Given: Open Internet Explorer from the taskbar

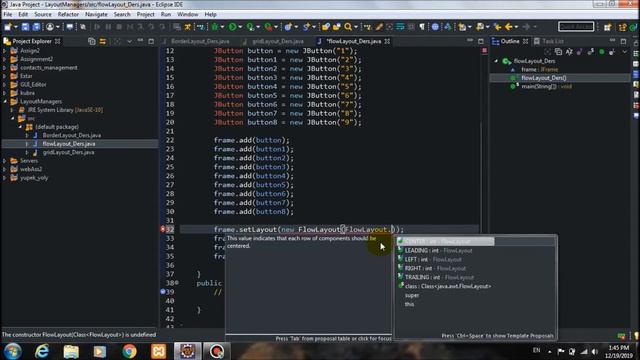Looking at the screenshot, I should click(42, 351).
